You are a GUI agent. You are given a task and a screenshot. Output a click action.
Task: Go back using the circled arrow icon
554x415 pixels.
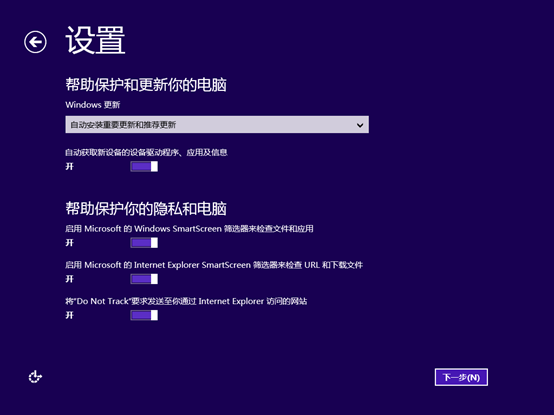point(35,42)
